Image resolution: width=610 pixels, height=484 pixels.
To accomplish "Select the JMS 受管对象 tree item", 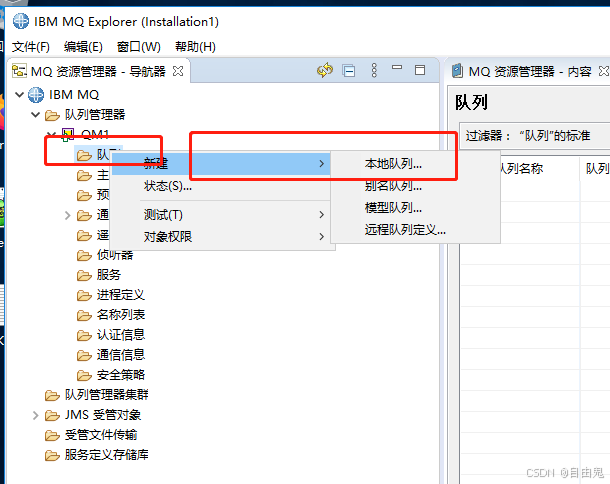I will 103,415.
